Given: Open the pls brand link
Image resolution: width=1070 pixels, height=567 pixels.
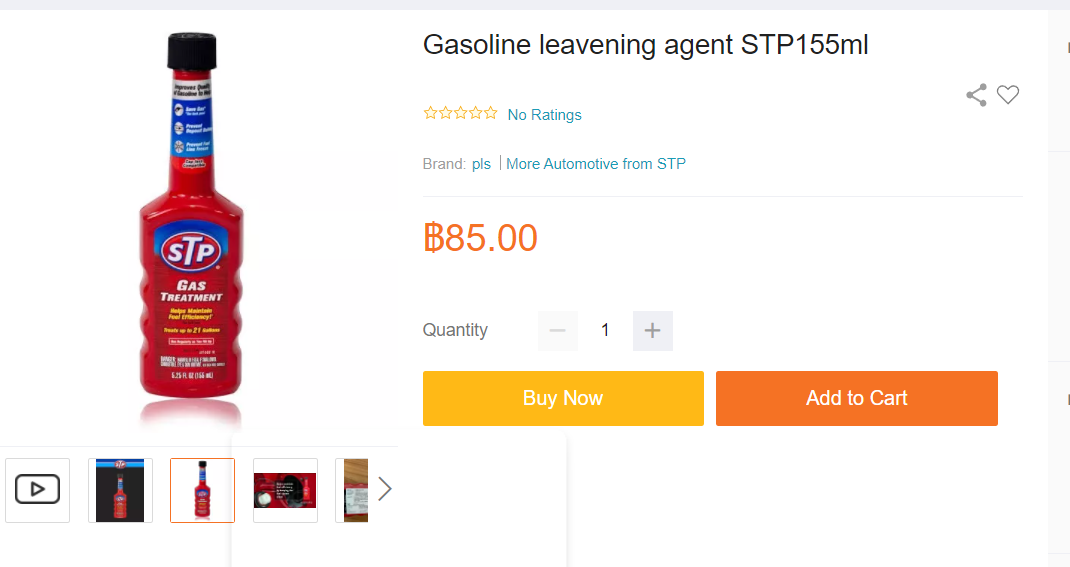Looking at the screenshot, I should pyautogui.click(x=481, y=164).
